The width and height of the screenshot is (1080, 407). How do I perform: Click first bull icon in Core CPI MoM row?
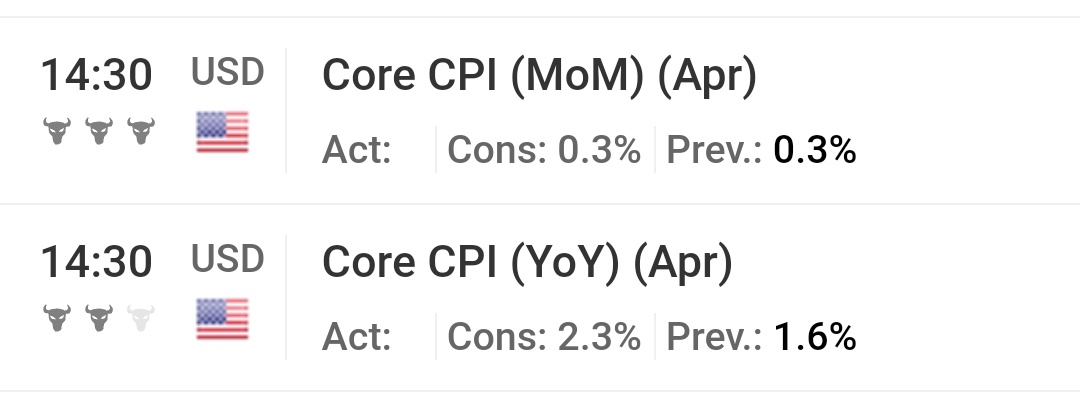click(56, 131)
